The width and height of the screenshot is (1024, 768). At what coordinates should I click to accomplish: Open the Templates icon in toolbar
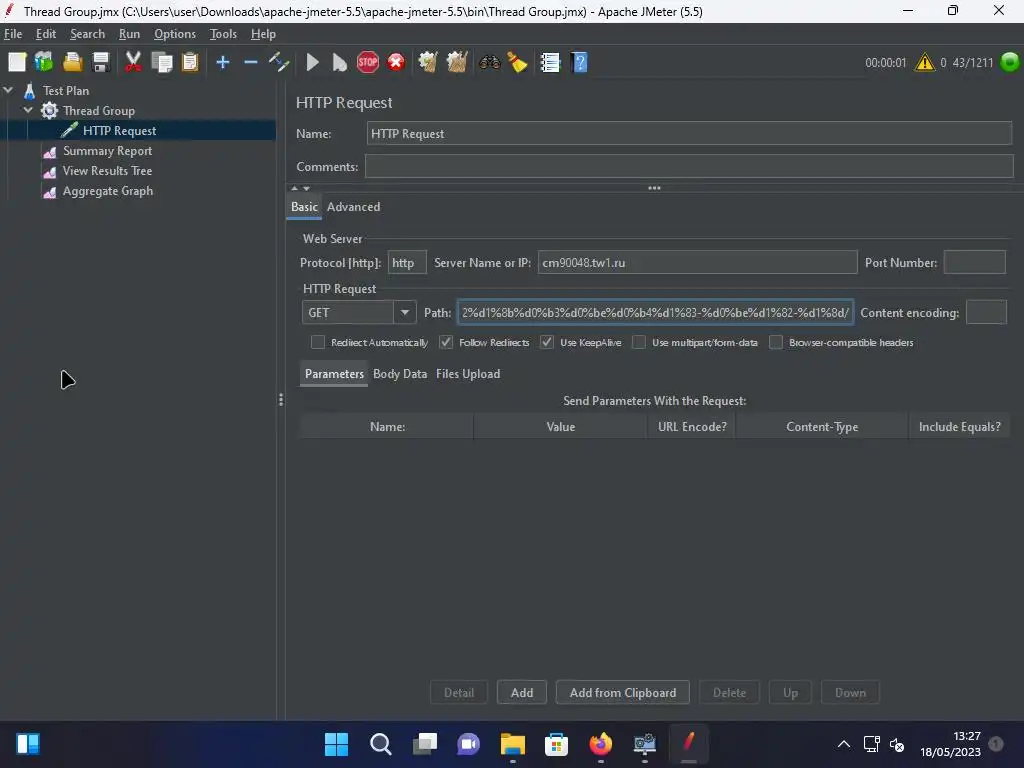44,63
